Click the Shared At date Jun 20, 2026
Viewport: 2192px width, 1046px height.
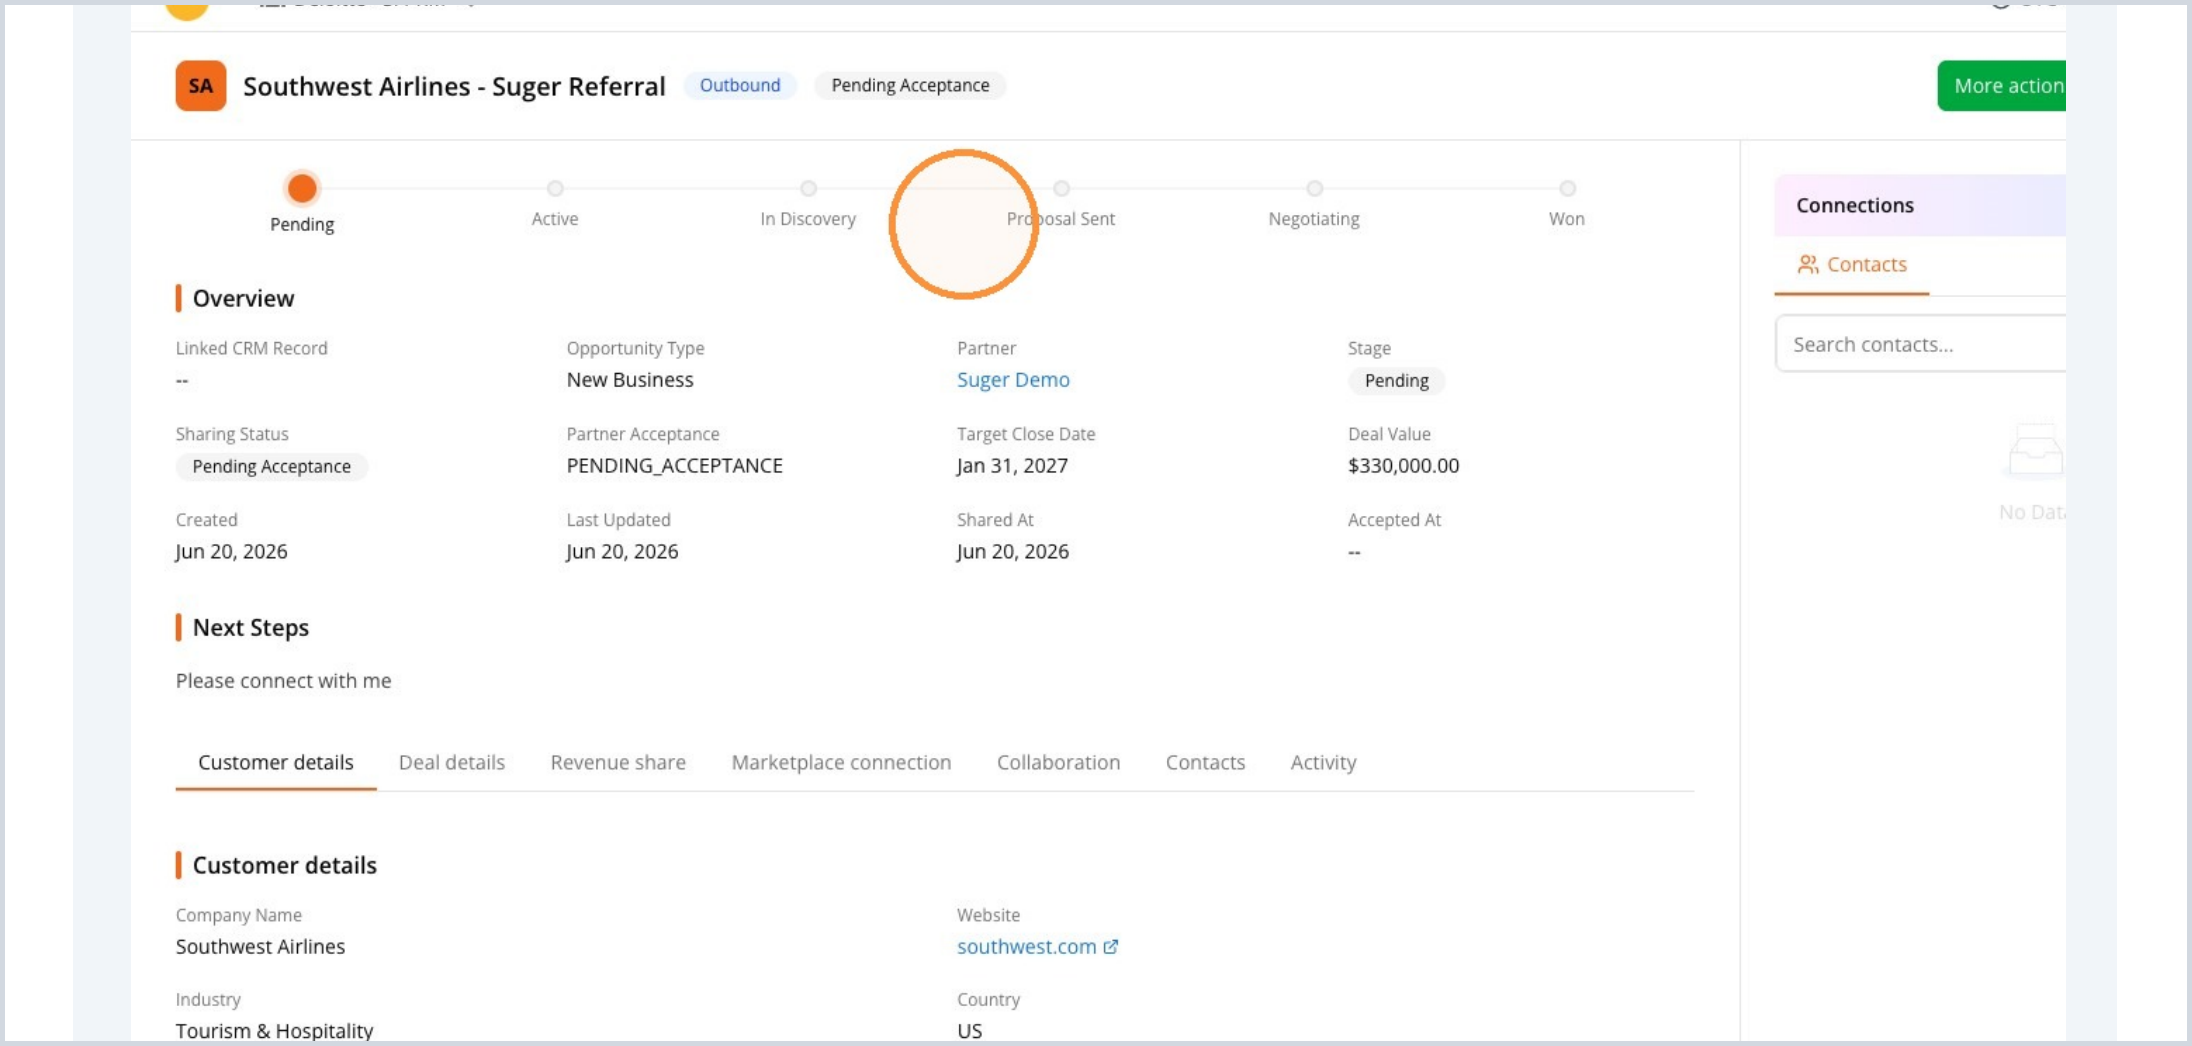coord(1013,552)
